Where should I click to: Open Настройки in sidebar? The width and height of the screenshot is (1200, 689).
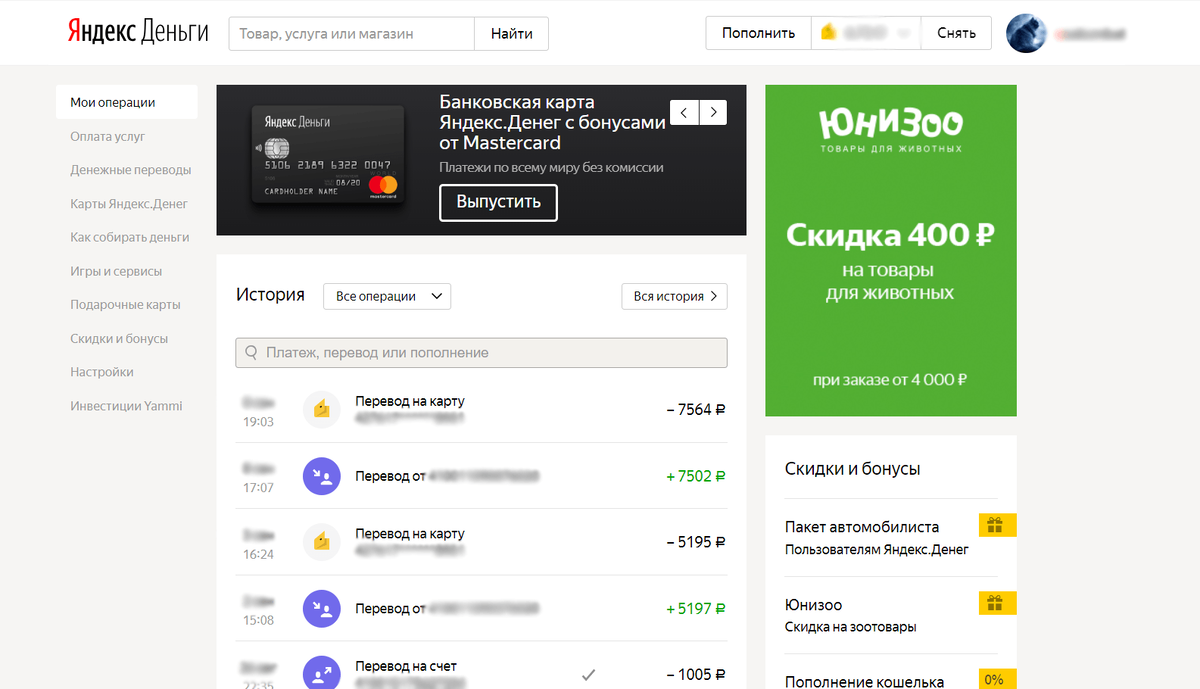[102, 372]
